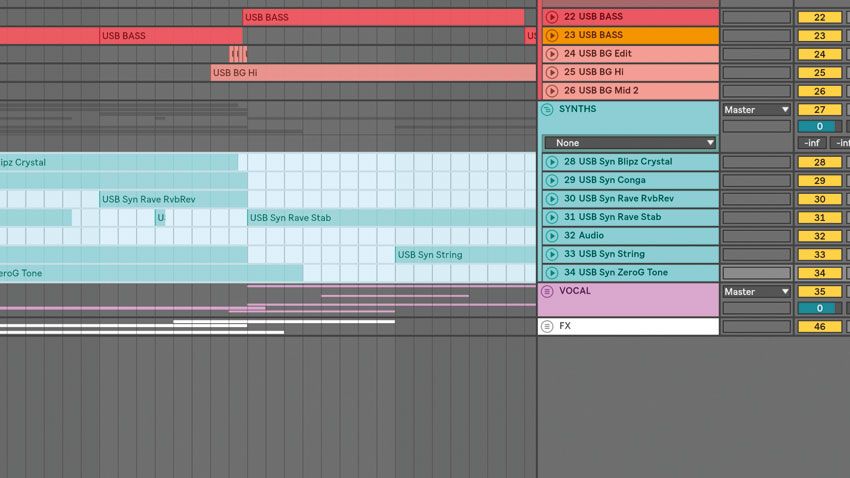The width and height of the screenshot is (850, 478).
Task: Toggle track activator 30 button
Action: click(x=819, y=199)
